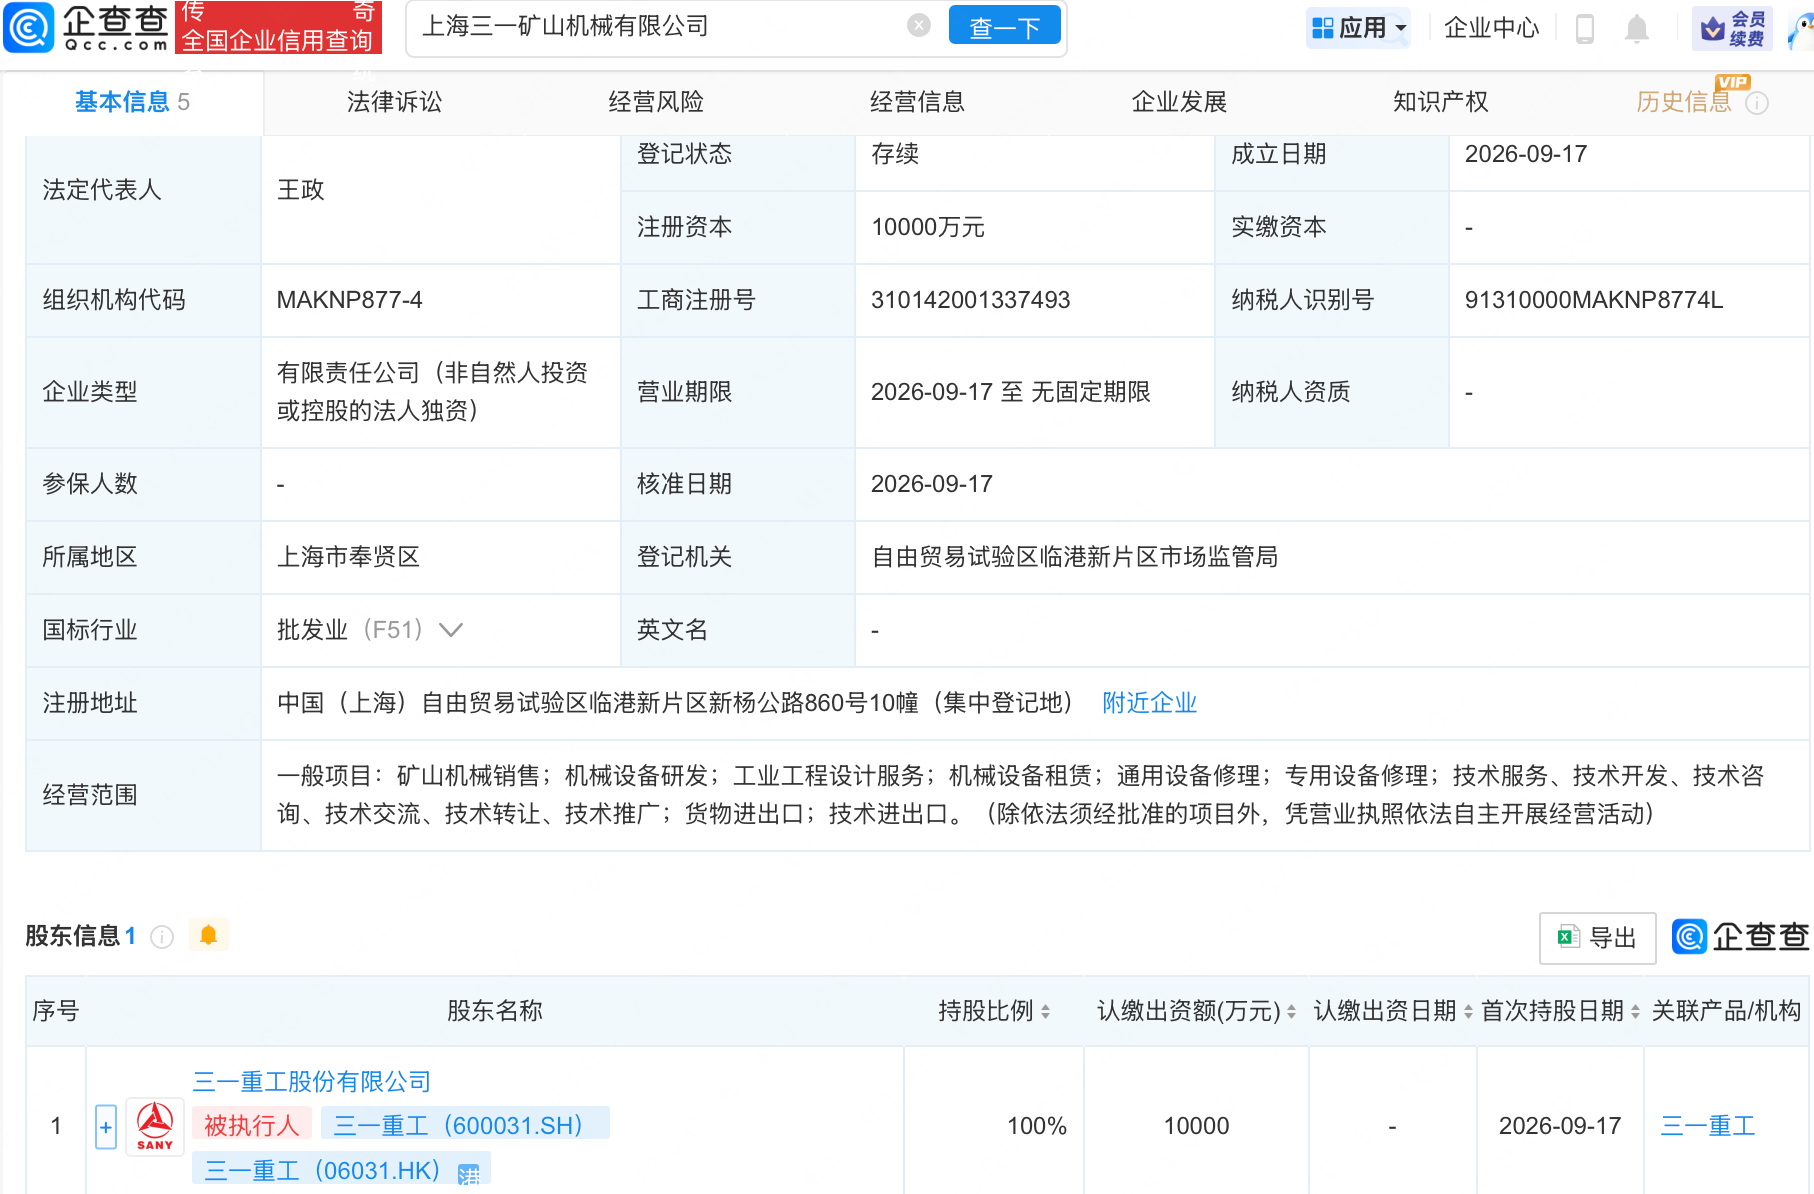Open the 经营信息 tab
The image size is (1814, 1194).
[917, 102]
